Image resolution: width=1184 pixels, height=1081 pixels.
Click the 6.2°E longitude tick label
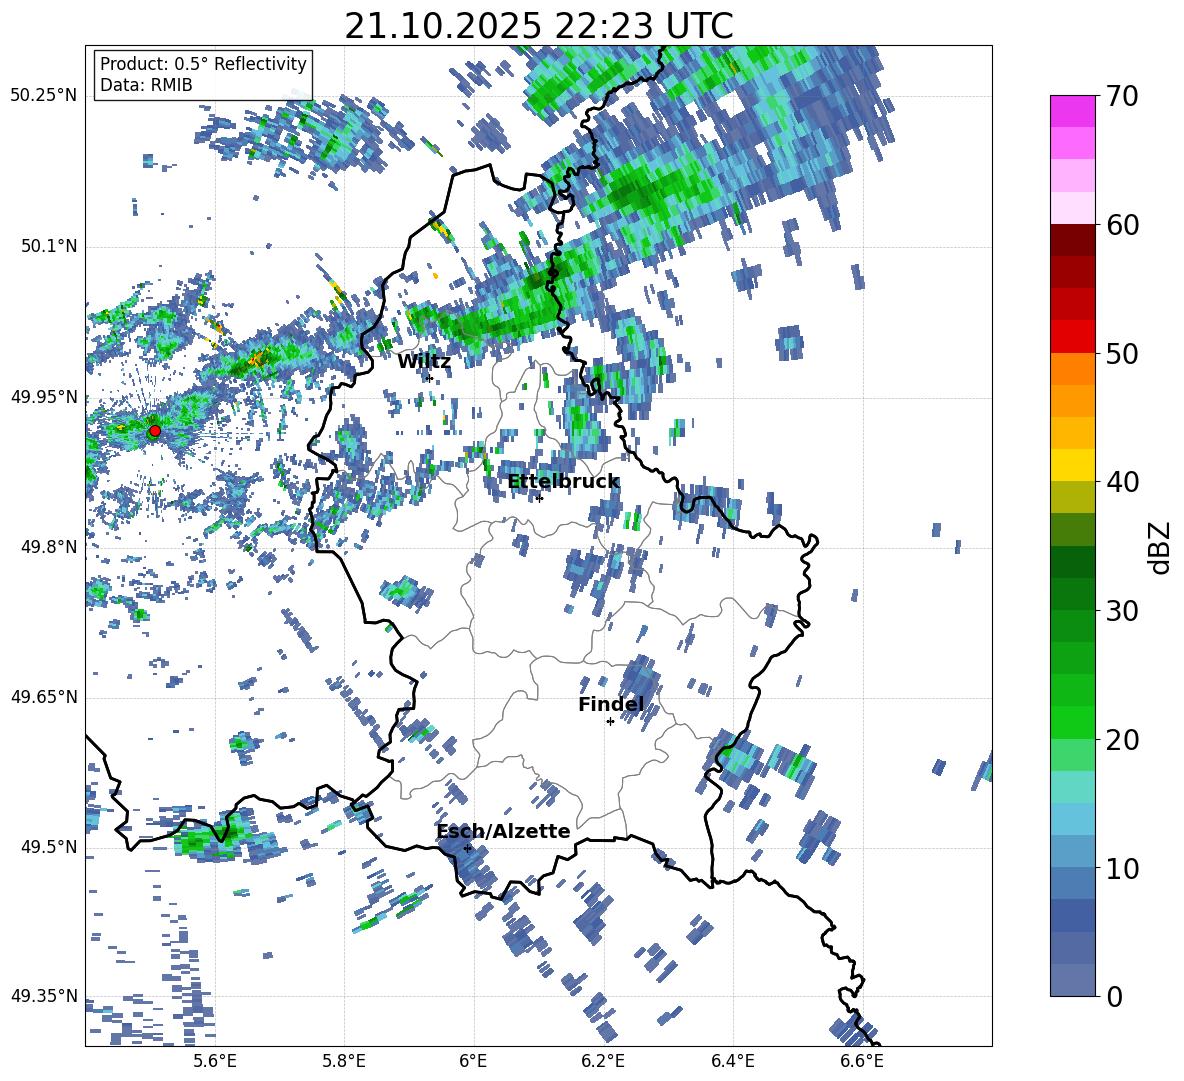coord(603,1061)
